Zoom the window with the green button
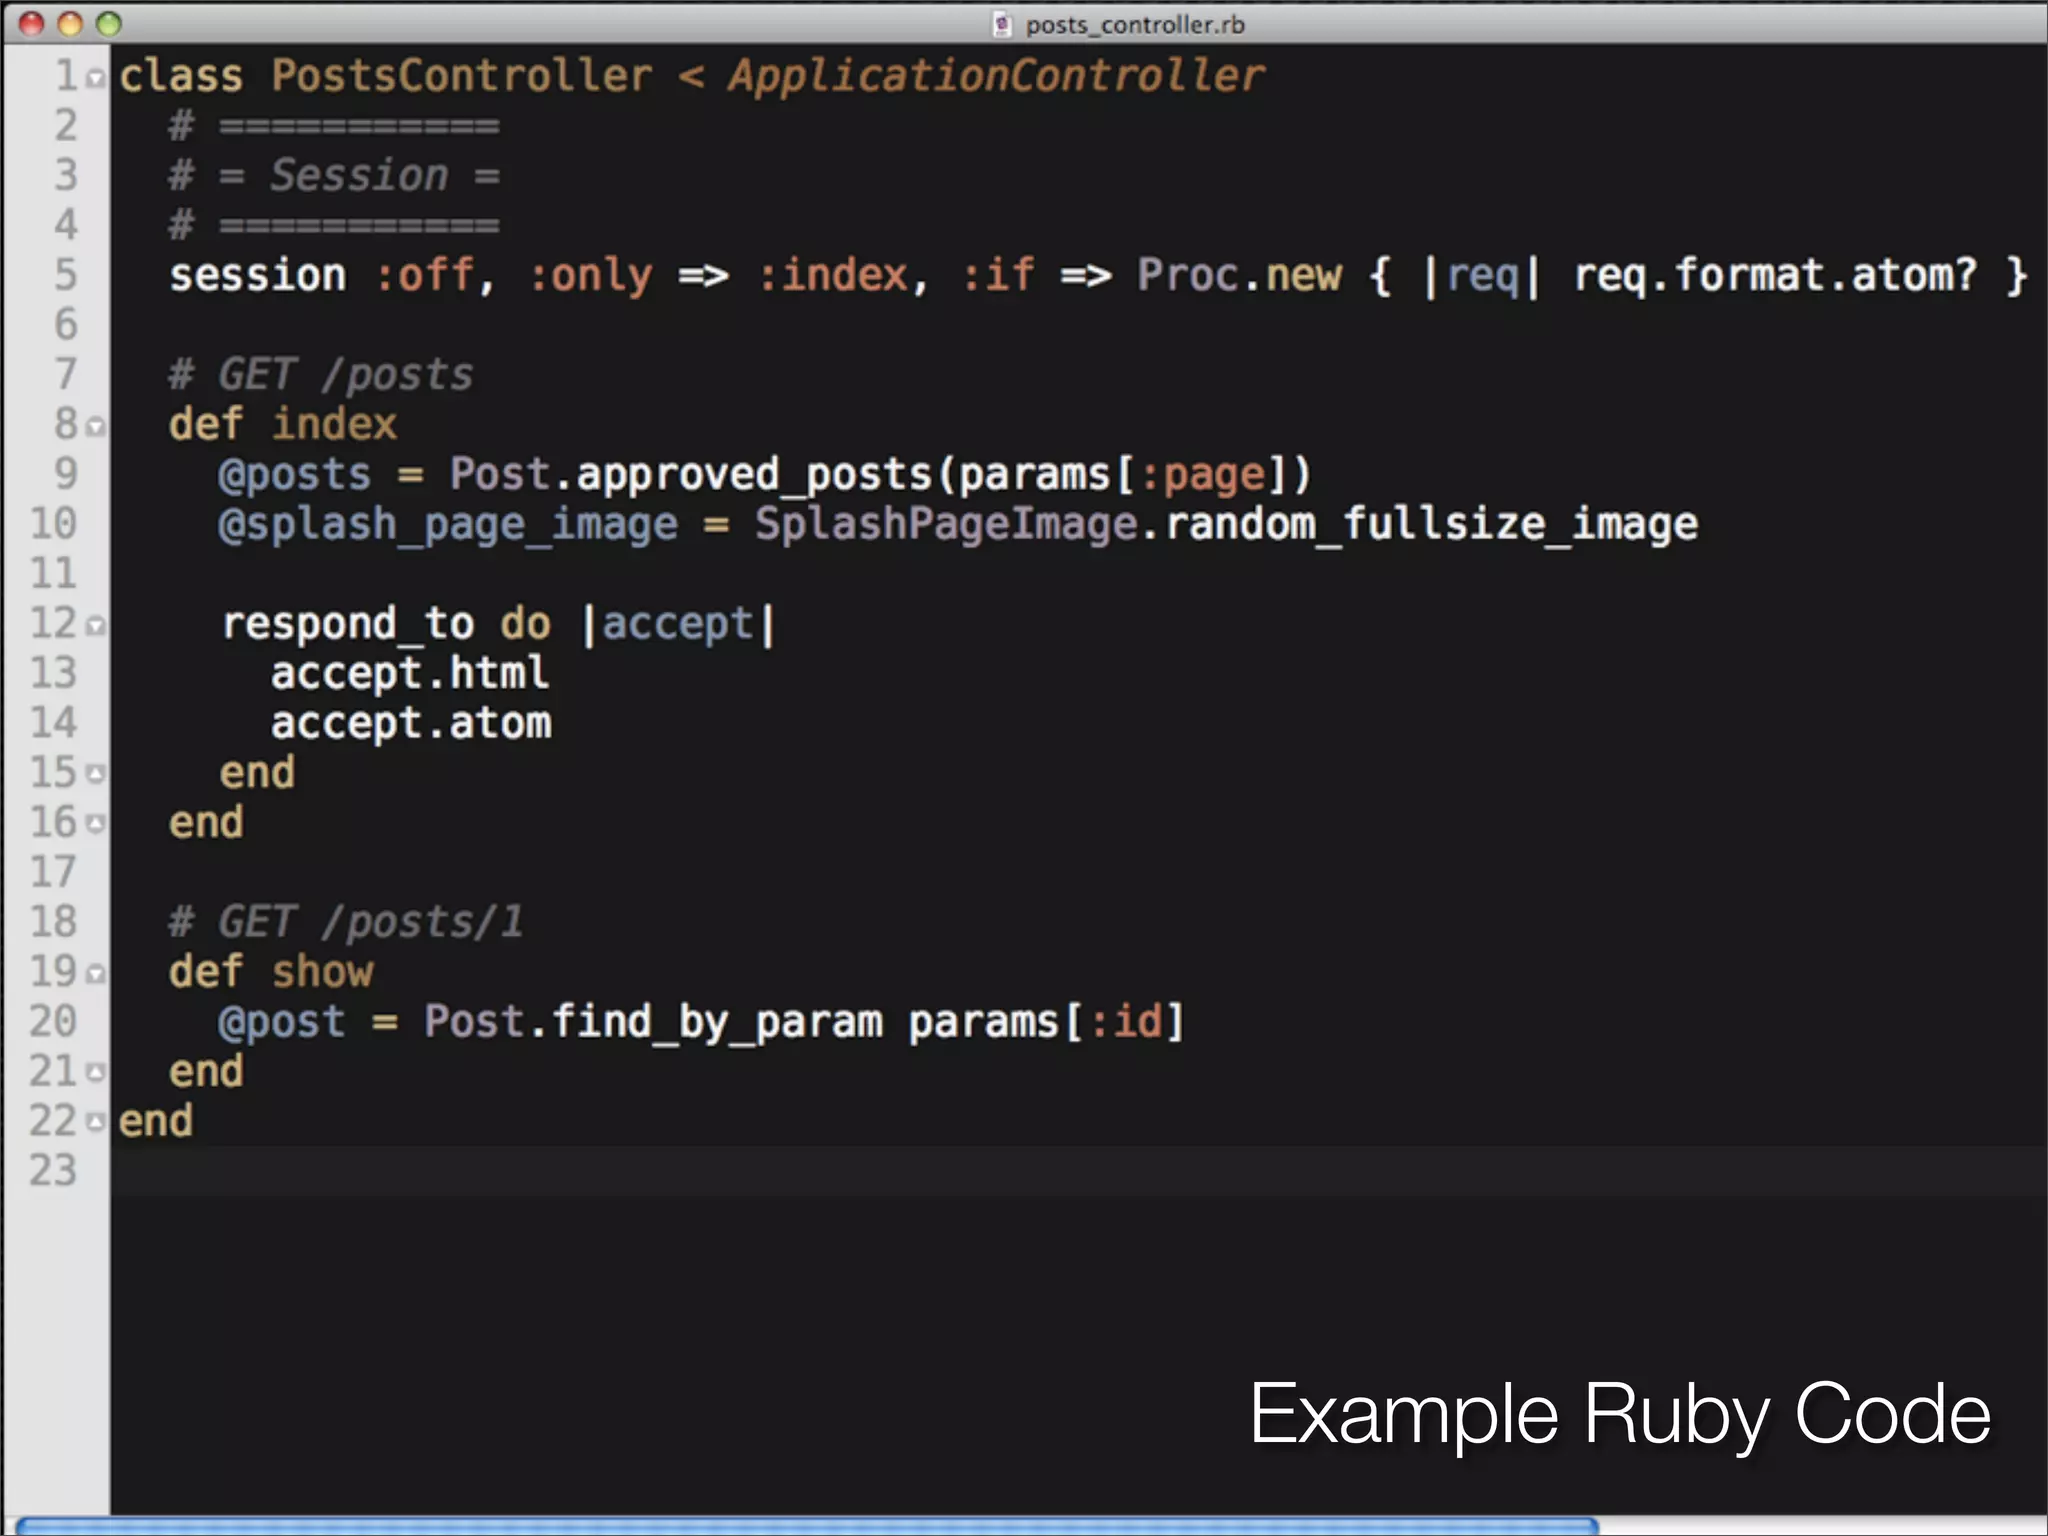 click(108, 24)
